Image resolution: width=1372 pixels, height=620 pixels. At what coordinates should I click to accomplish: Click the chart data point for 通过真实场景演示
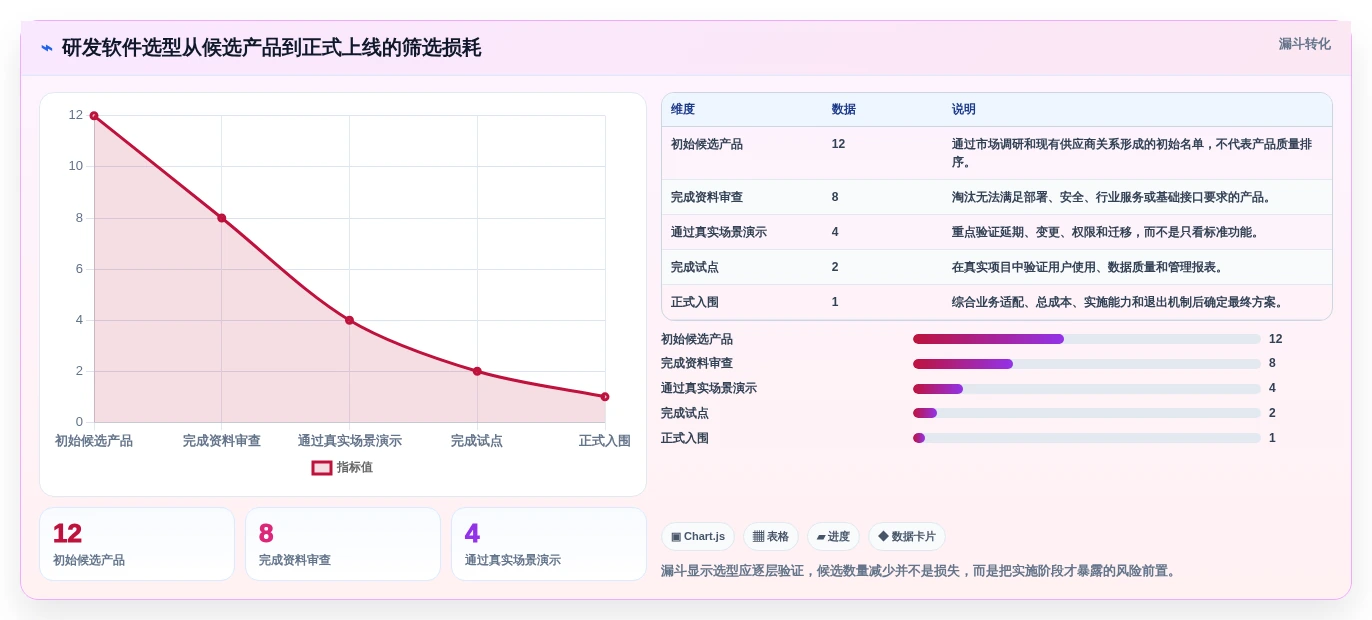(x=349, y=320)
